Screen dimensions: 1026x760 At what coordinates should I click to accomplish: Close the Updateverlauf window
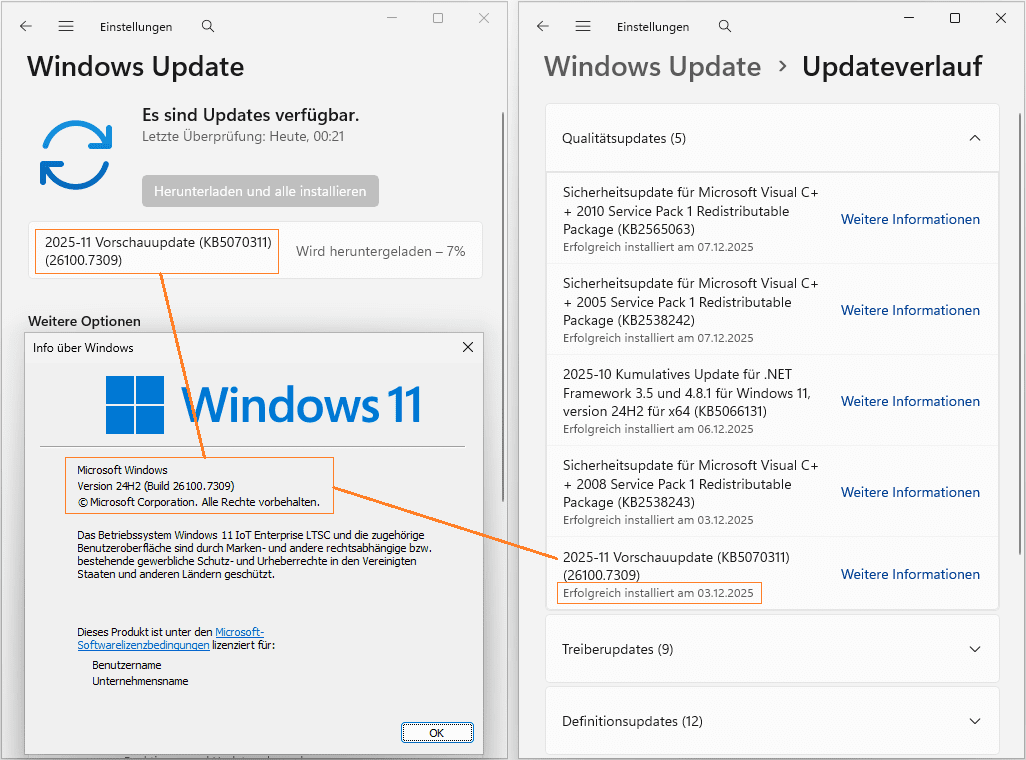coord(1000,18)
